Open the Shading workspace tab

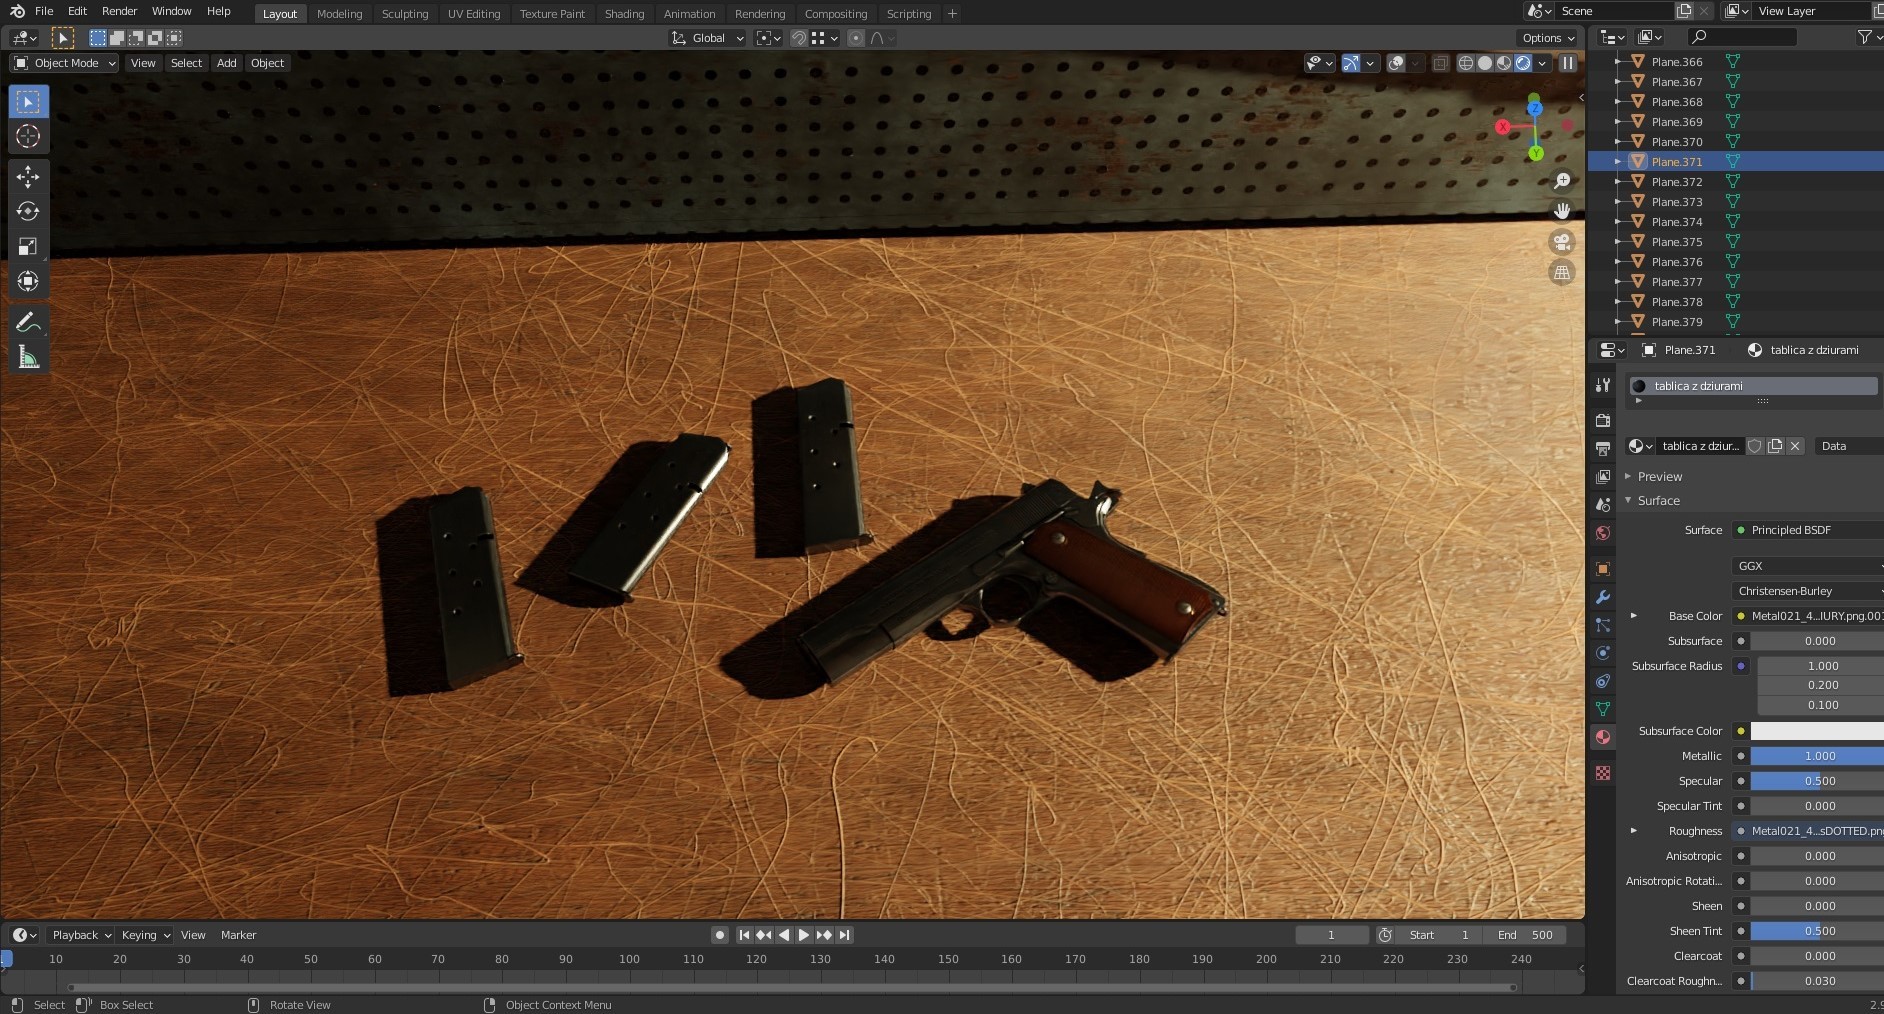[624, 14]
